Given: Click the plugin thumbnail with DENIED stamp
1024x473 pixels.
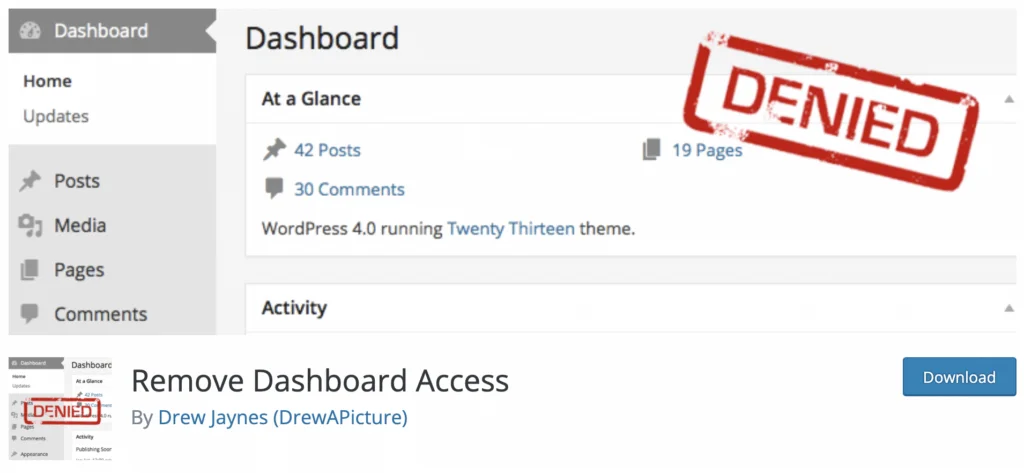Looking at the screenshot, I should click(x=61, y=408).
